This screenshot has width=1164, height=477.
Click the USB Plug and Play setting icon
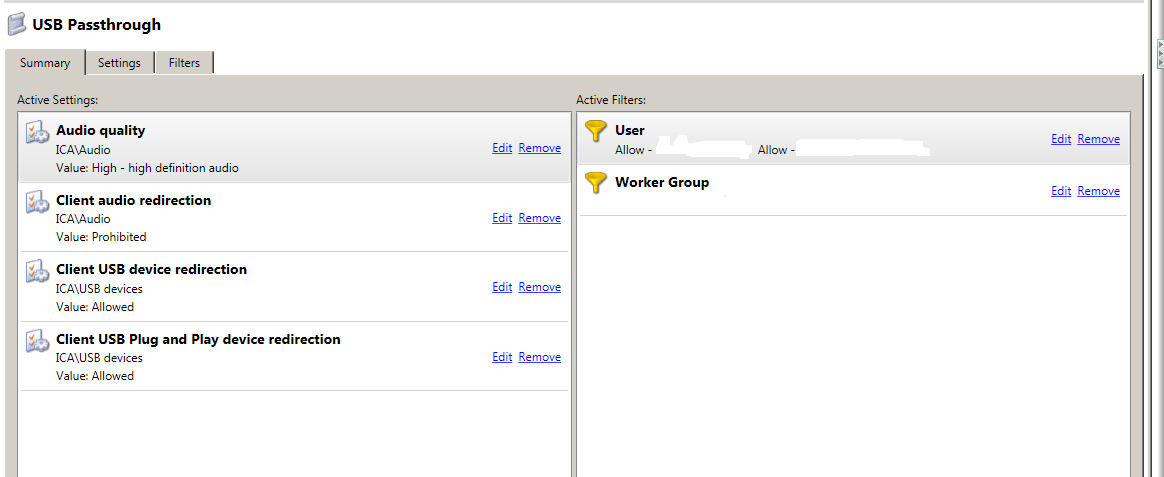[37, 342]
